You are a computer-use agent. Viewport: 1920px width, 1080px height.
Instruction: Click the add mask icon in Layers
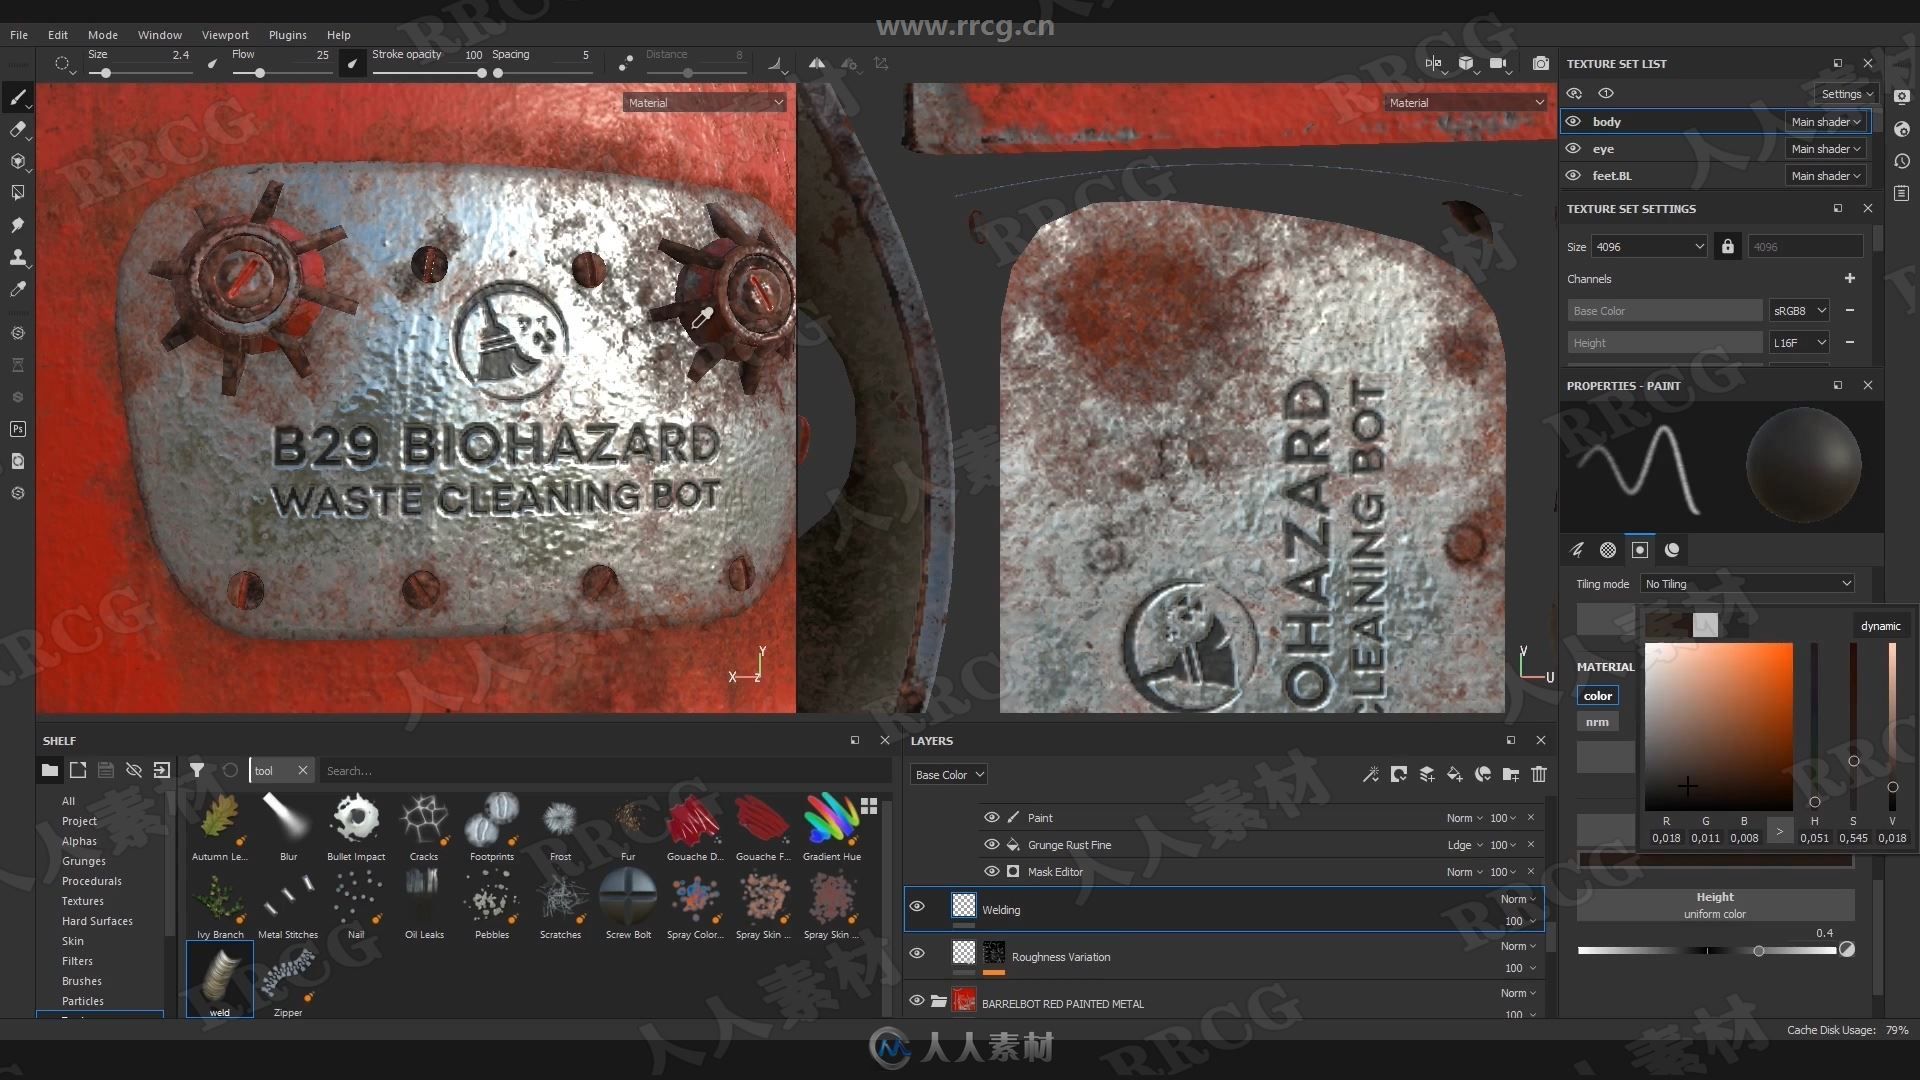click(x=1399, y=774)
